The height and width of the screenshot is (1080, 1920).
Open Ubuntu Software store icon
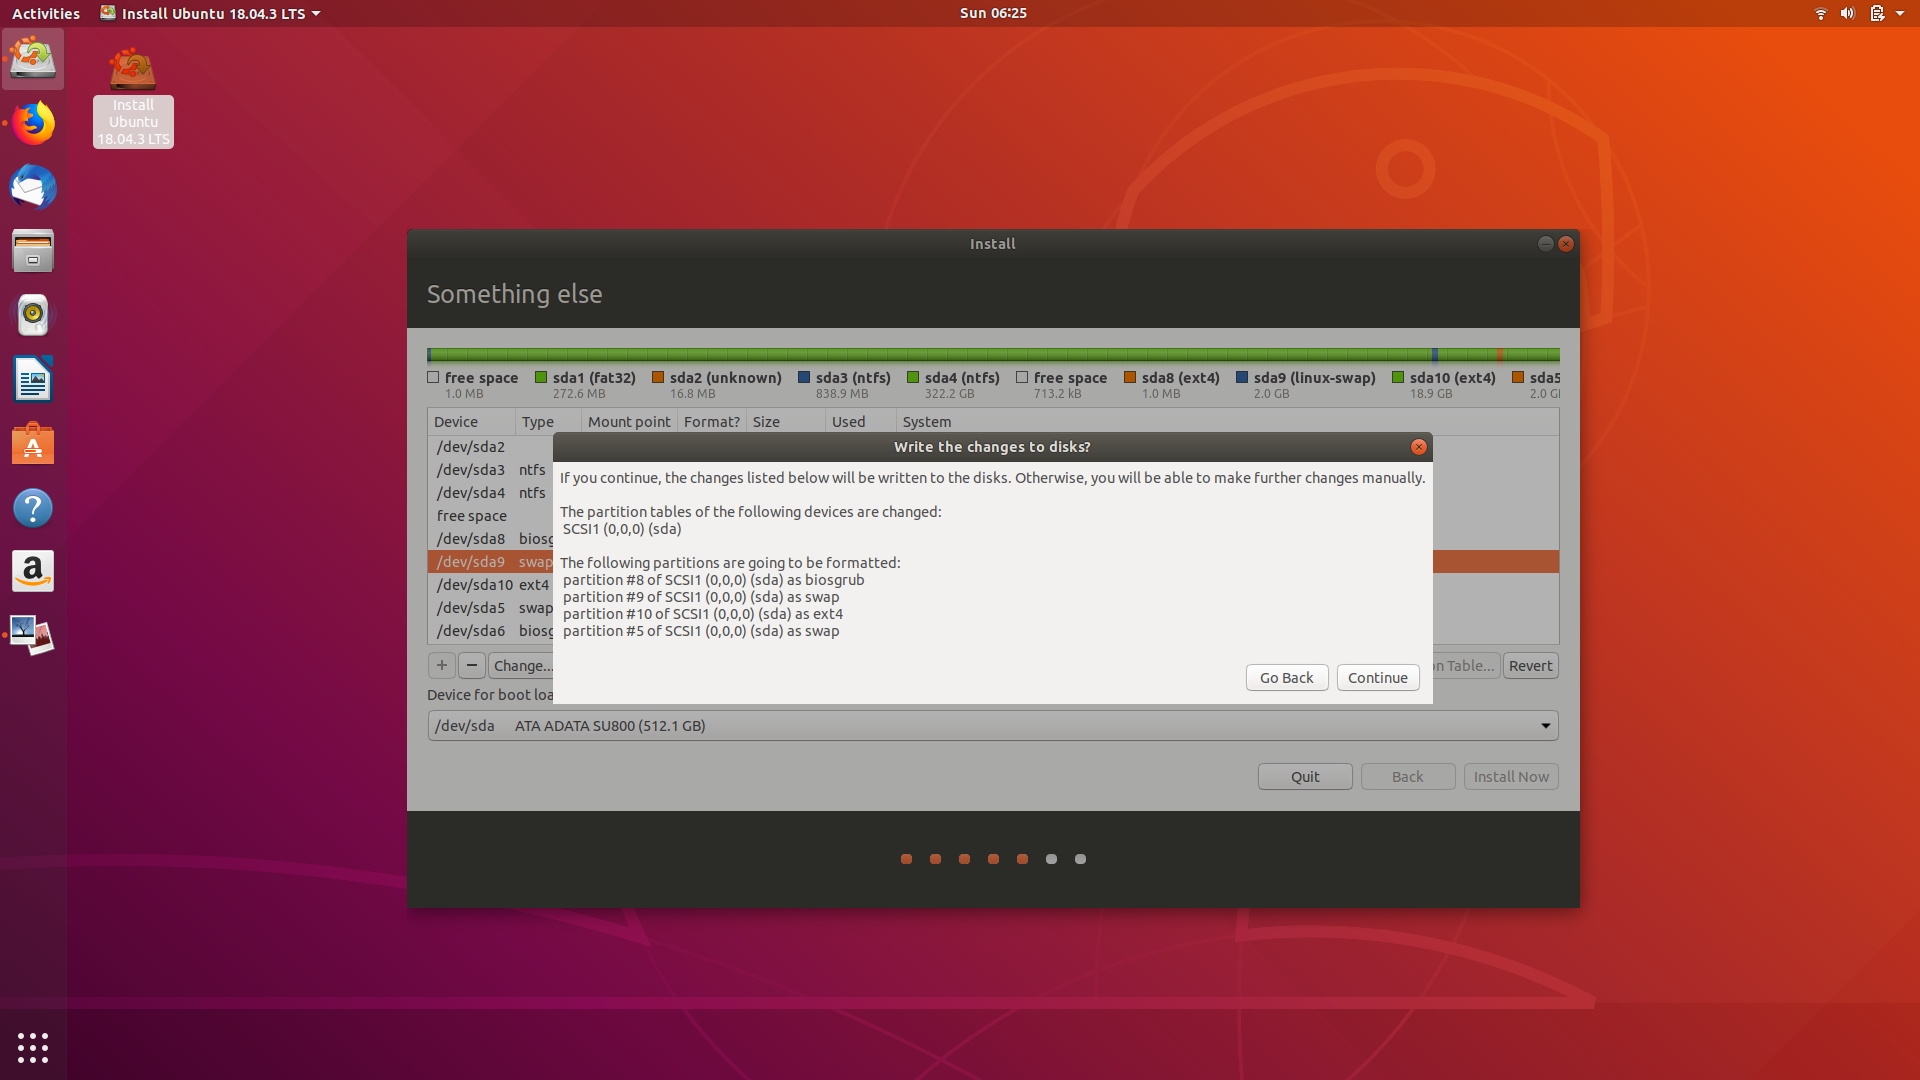tap(33, 444)
